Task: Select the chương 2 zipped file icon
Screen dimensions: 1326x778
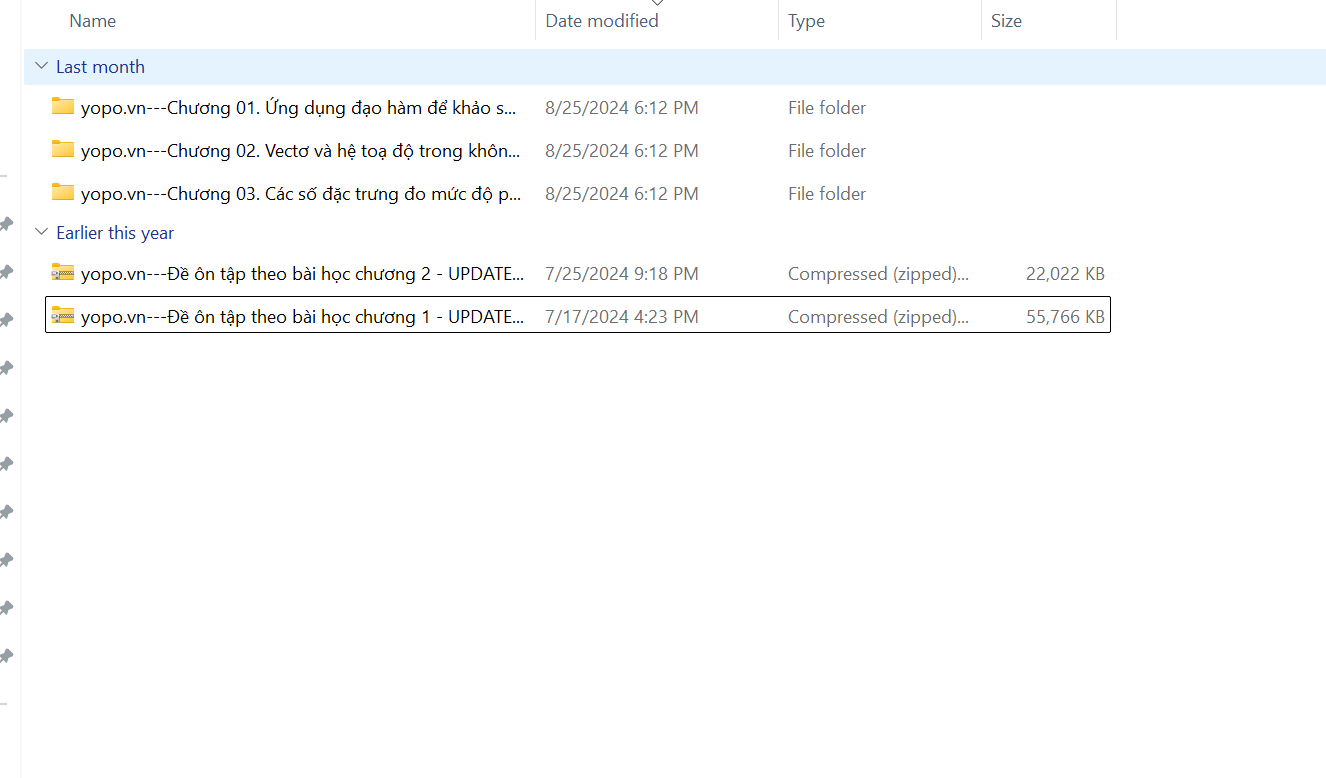Action: [x=63, y=272]
